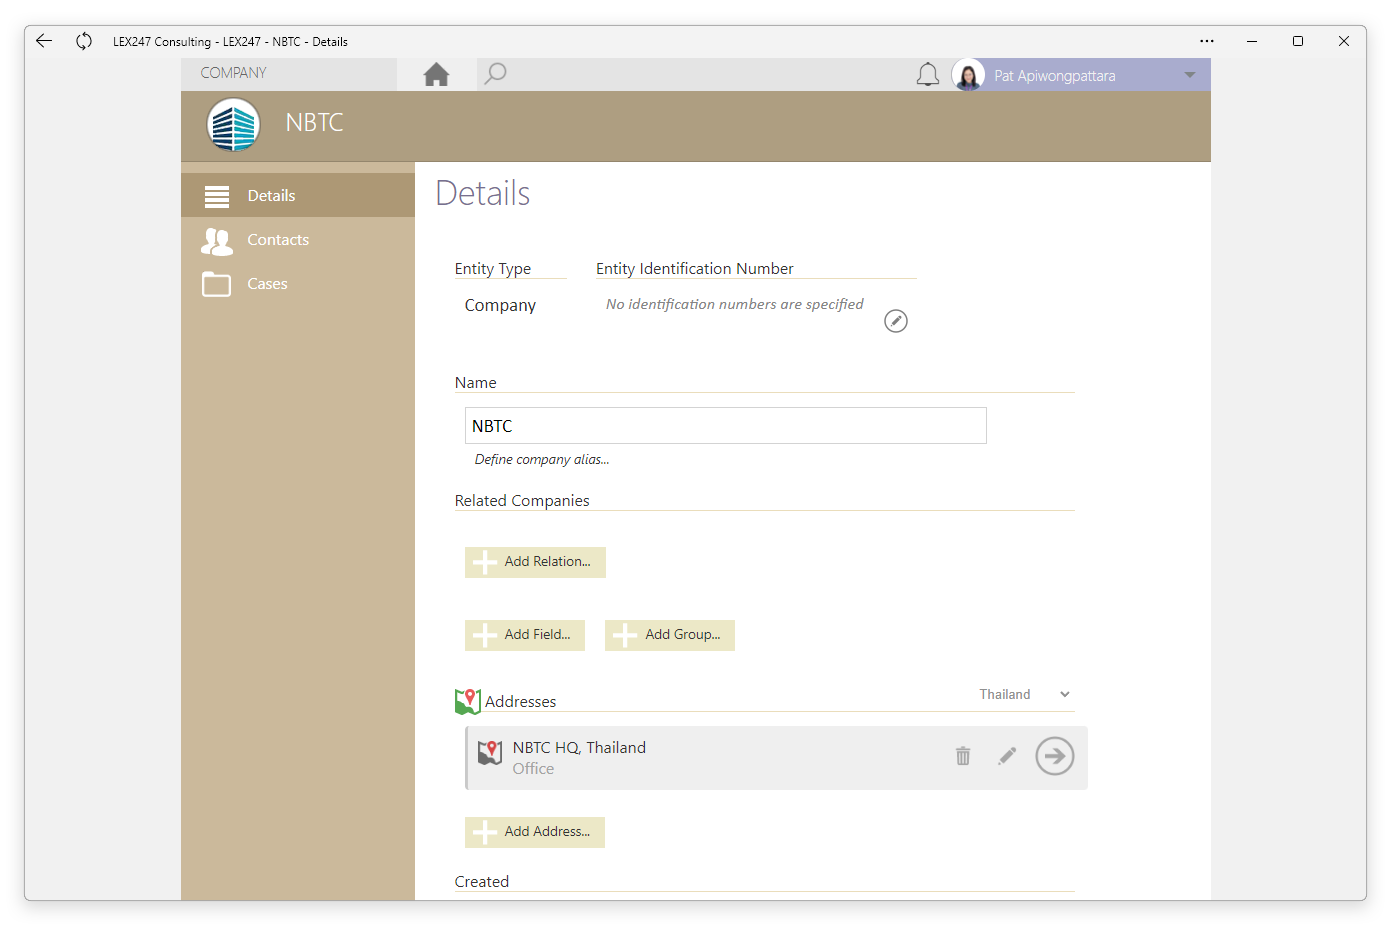Open search with the magnifier icon
The image size is (1390, 925).
tap(495, 74)
